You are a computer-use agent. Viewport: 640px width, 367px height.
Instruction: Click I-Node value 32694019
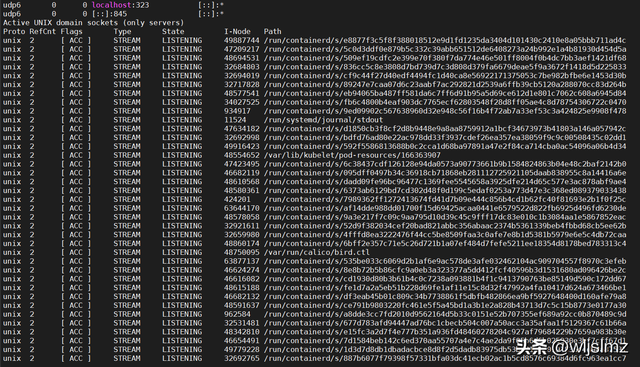[x=242, y=76]
